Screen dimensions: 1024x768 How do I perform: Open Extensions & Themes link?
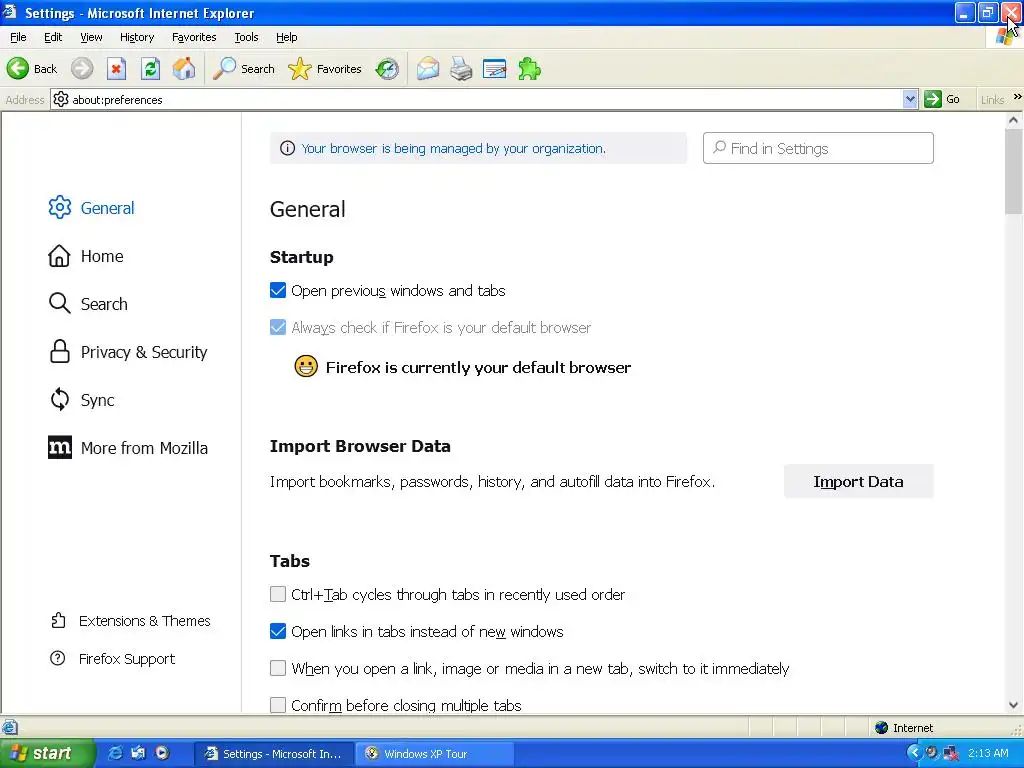[131, 620]
